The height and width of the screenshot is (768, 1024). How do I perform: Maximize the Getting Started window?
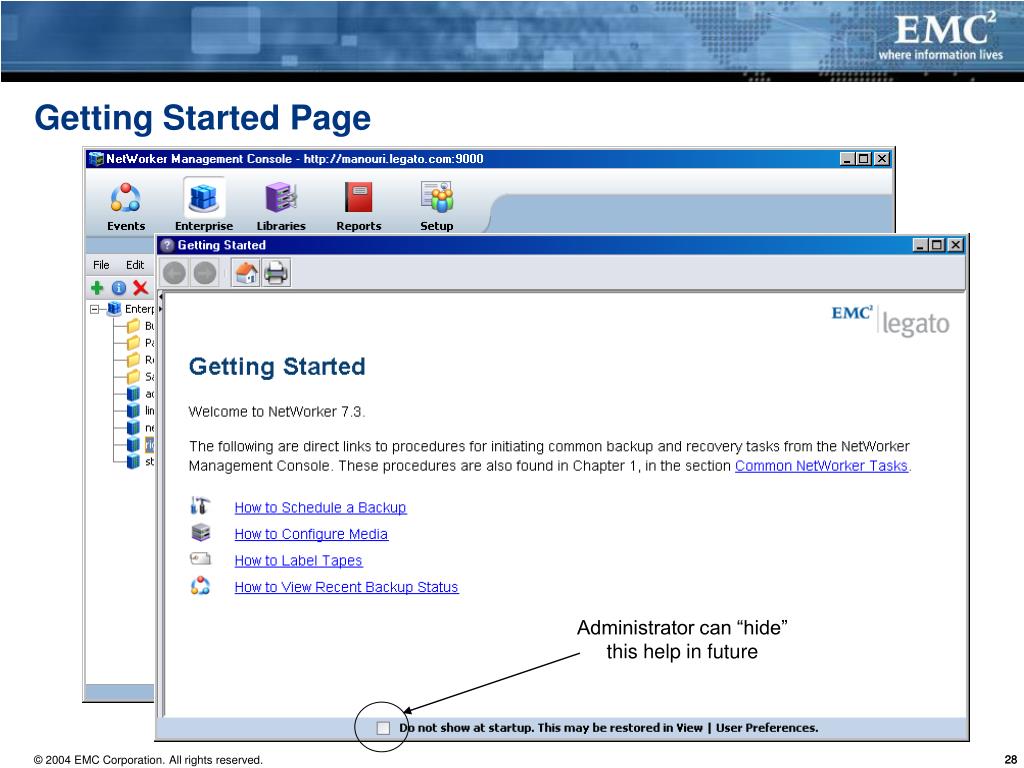coord(937,245)
